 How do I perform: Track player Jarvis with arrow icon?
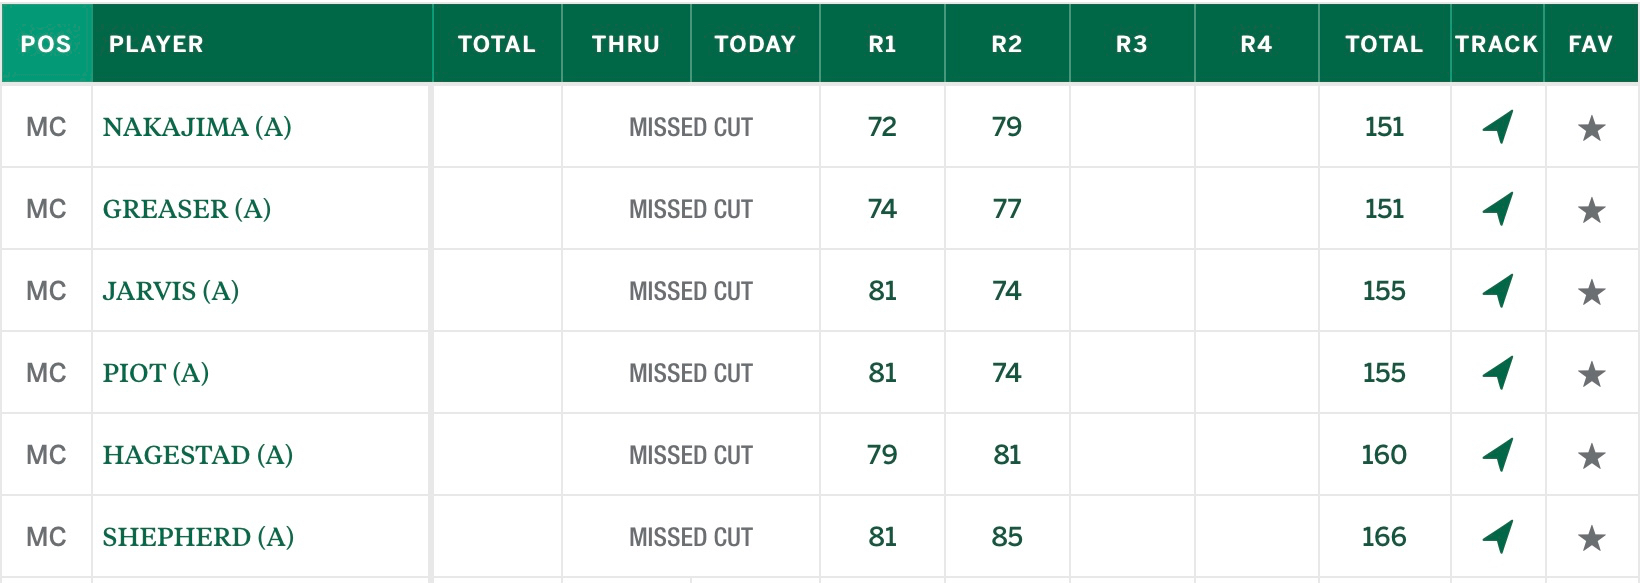pyautogui.click(x=1497, y=291)
